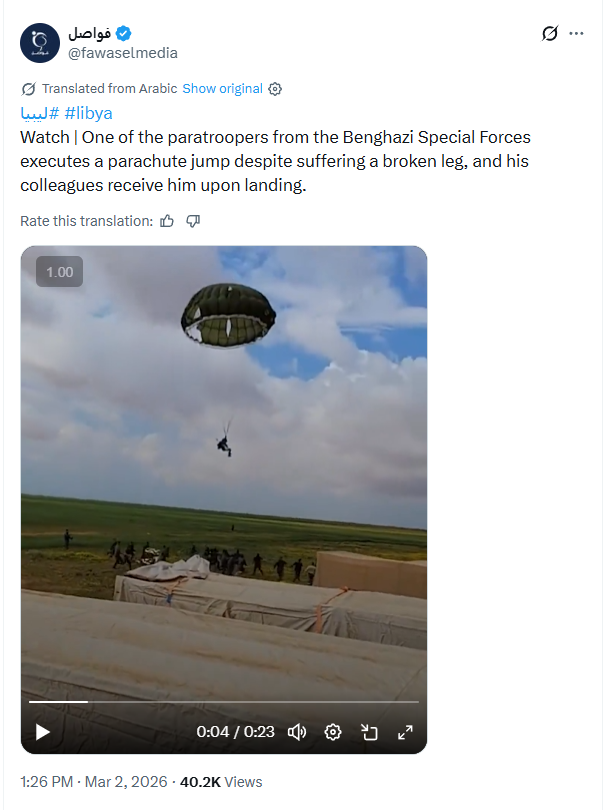Screen dimensions: 610x810
Task: Open the Arabic ليبيا hashtag
Action: [40, 113]
